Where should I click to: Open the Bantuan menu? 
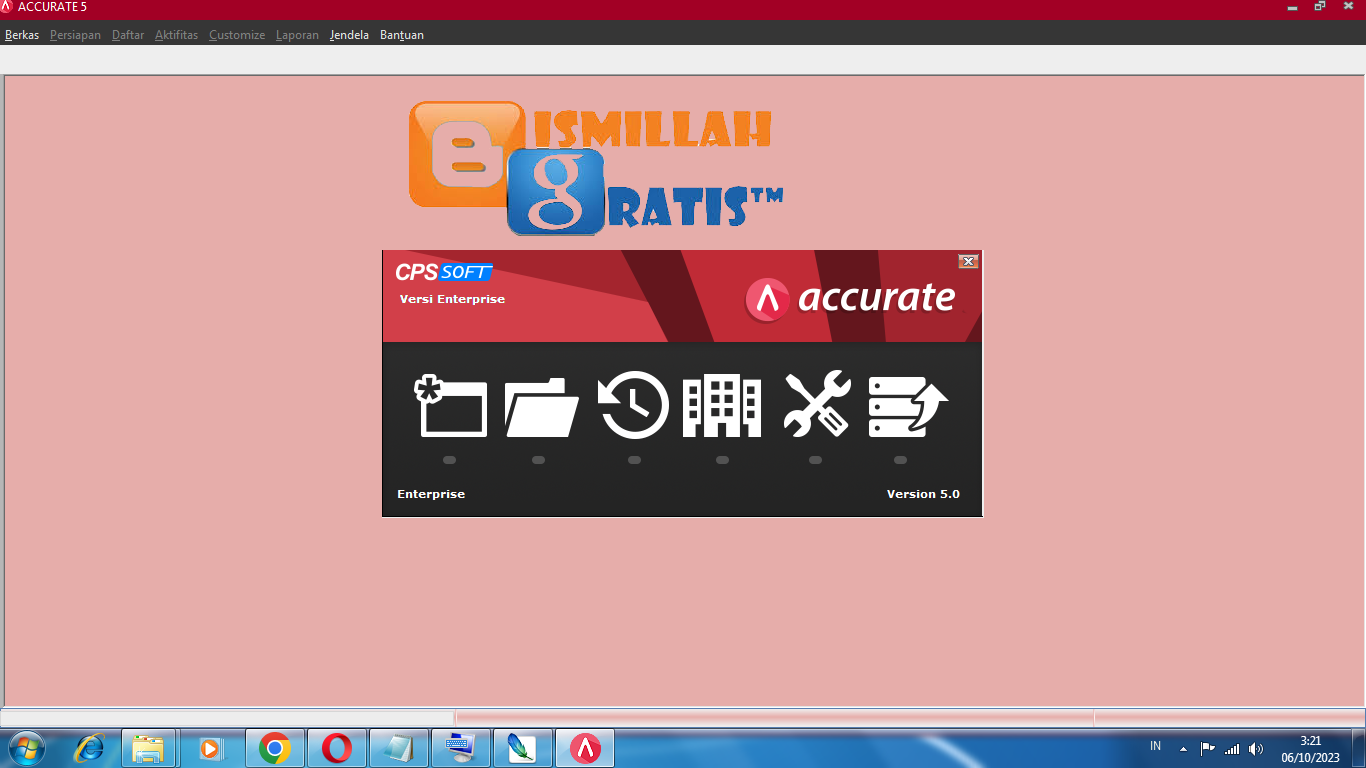point(402,35)
